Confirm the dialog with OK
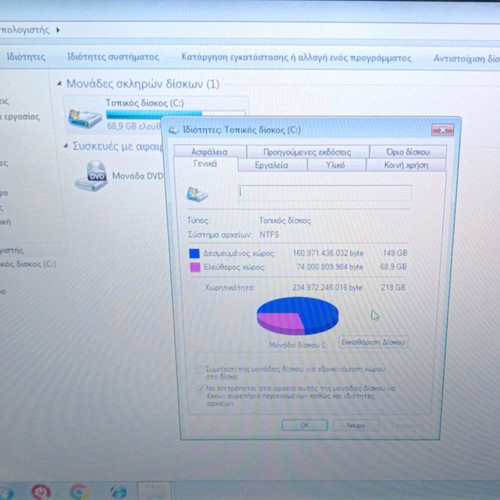 (x=304, y=425)
